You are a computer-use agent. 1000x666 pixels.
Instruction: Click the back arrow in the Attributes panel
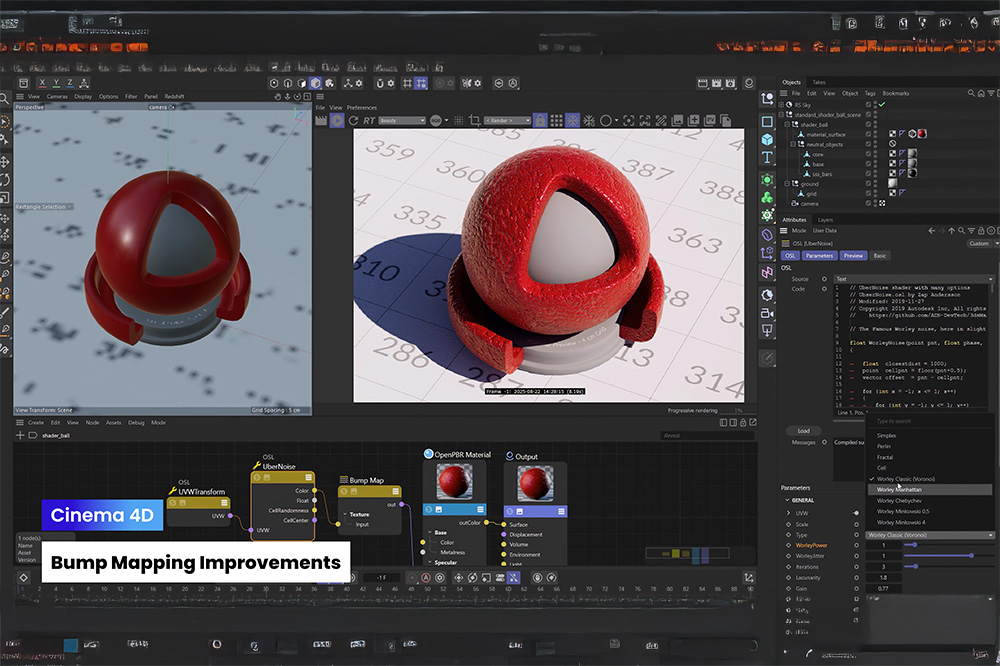tap(930, 231)
